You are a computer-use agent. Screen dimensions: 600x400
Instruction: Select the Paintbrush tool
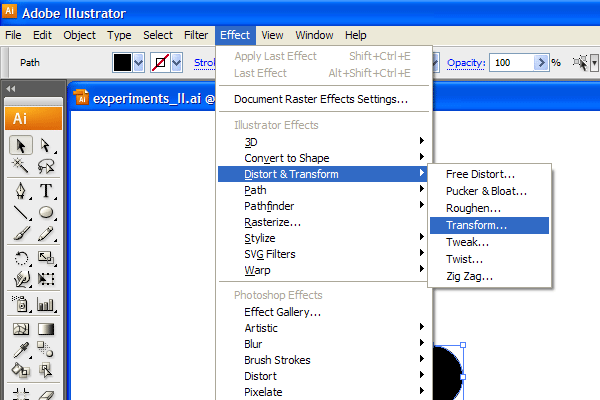tap(21, 233)
